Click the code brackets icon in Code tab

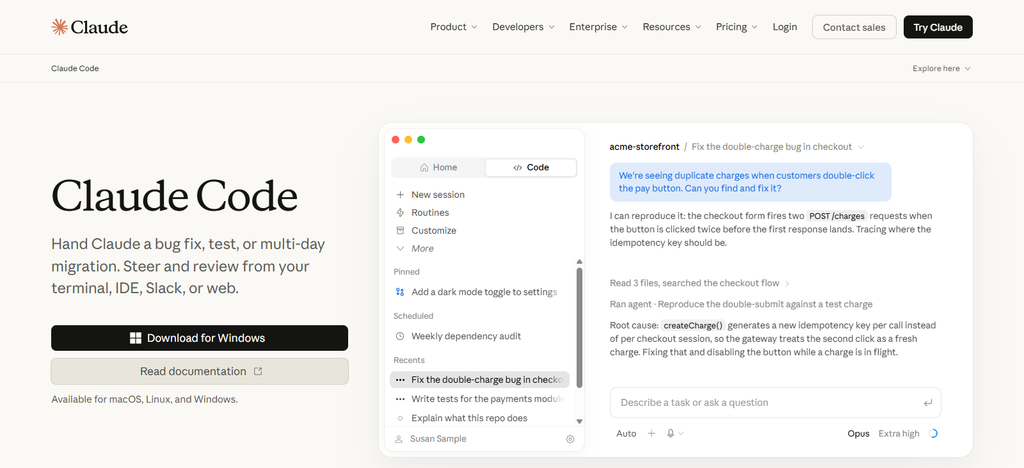pyautogui.click(x=517, y=168)
